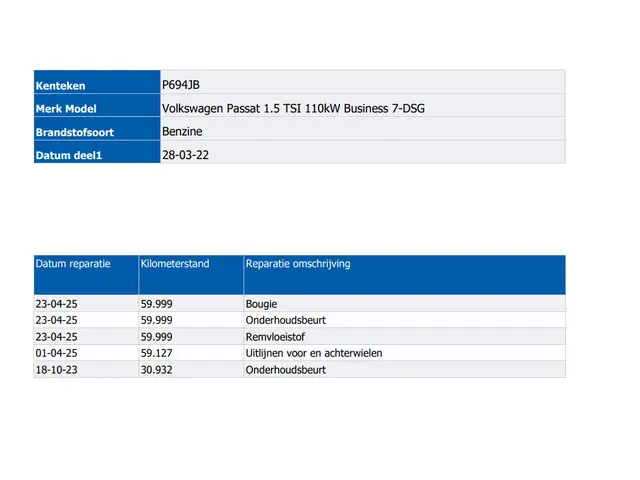Select Onderhoudsbeurt in the 30.932 row
The image size is (640, 480).
[x=285, y=370]
